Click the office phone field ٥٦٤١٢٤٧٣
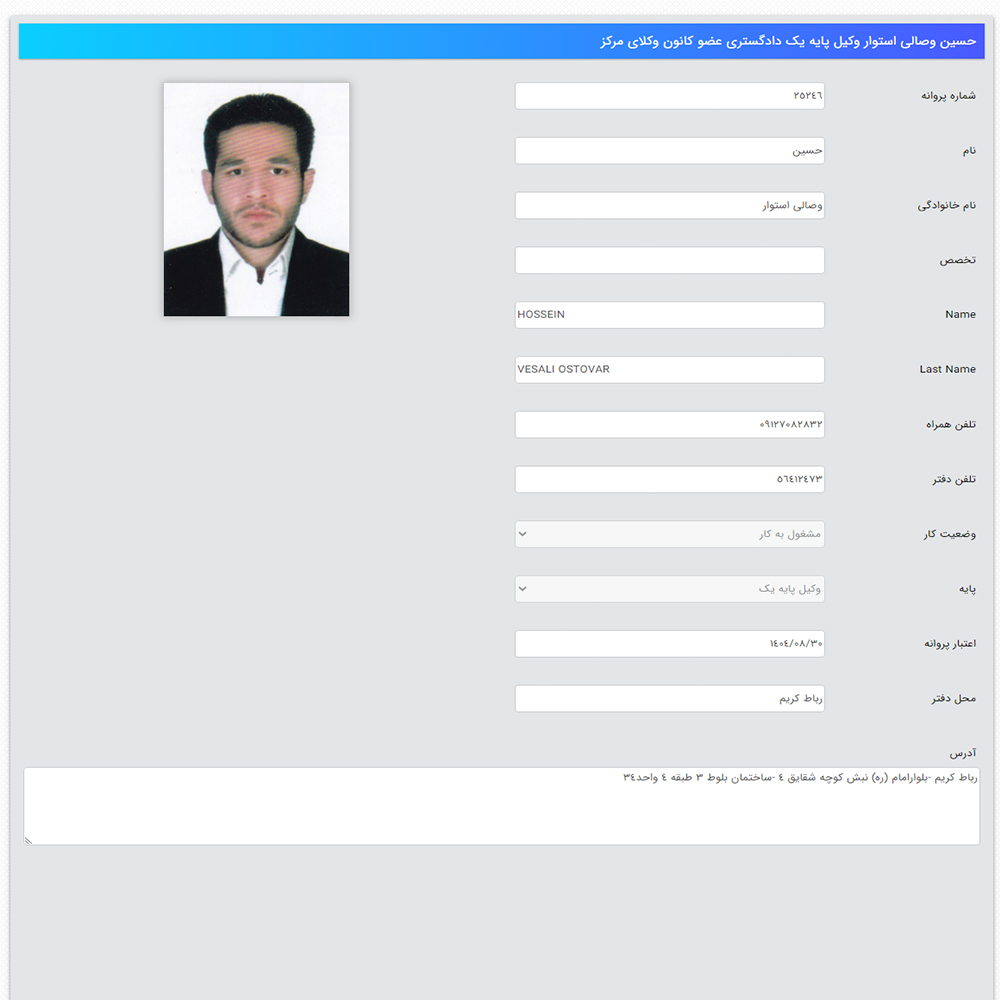1000x1000 pixels. point(670,480)
